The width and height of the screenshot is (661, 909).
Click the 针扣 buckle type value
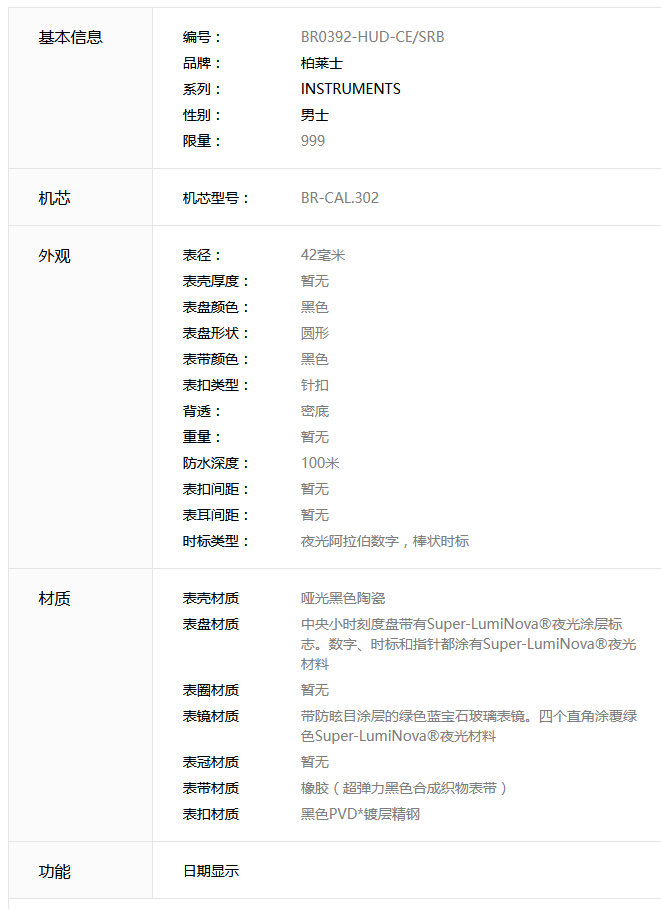(314, 385)
